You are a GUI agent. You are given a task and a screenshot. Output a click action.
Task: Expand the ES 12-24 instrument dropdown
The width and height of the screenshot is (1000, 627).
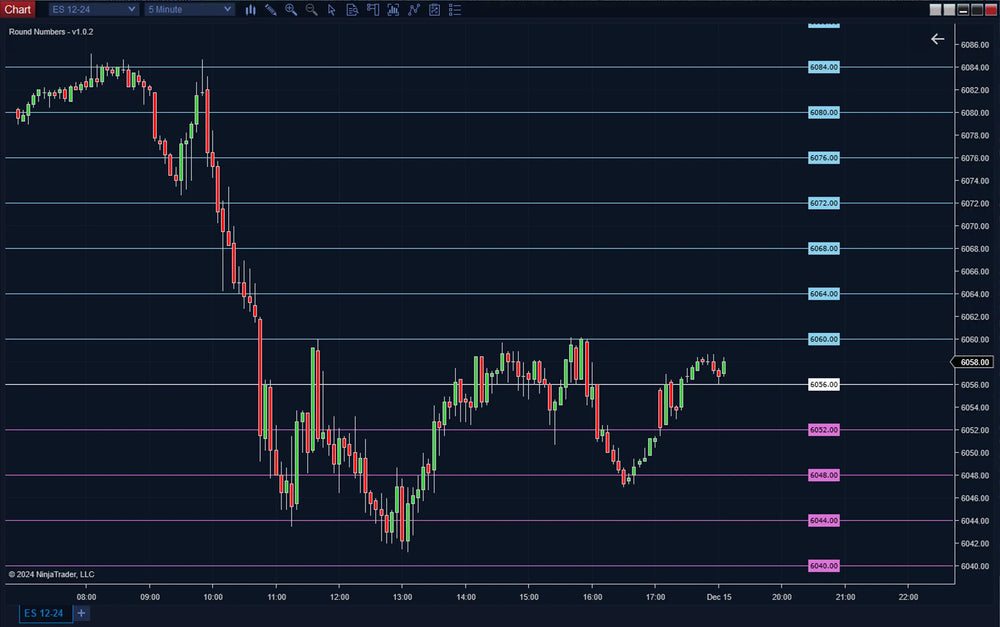click(132, 9)
